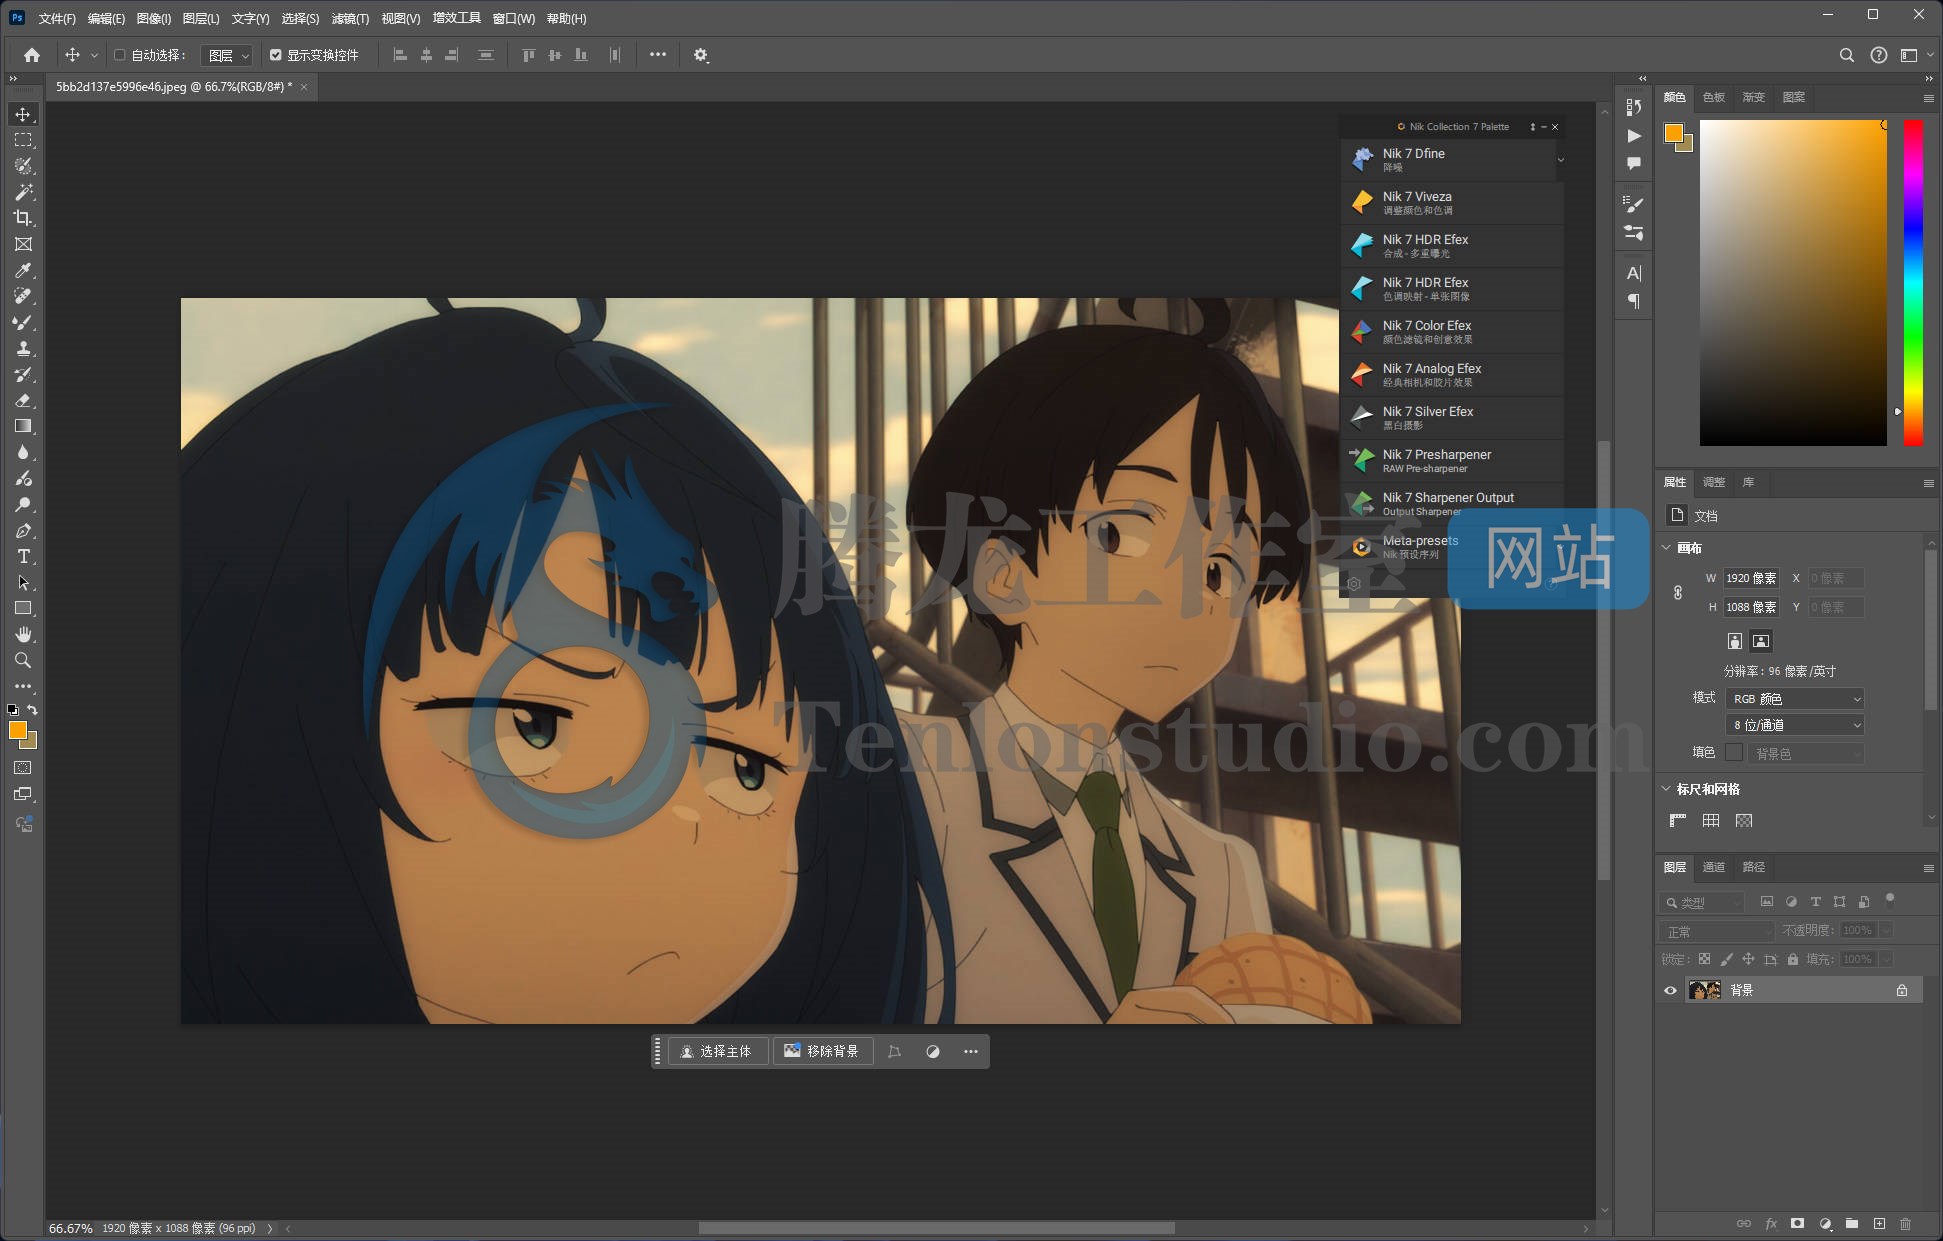Select the Crop tool
This screenshot has width=1943, height=1241.
23,218
